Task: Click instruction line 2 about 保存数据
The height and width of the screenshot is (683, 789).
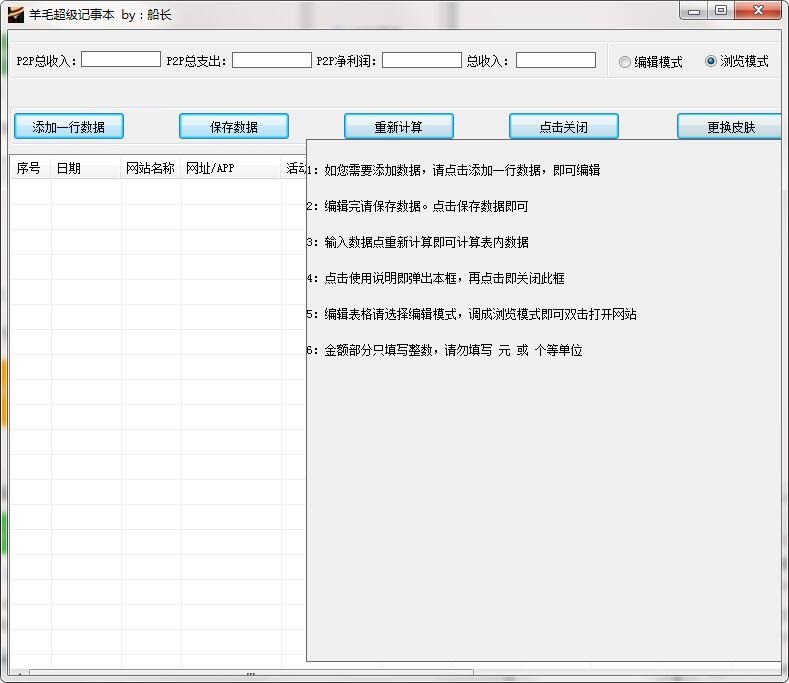Action: click(418, 206)
